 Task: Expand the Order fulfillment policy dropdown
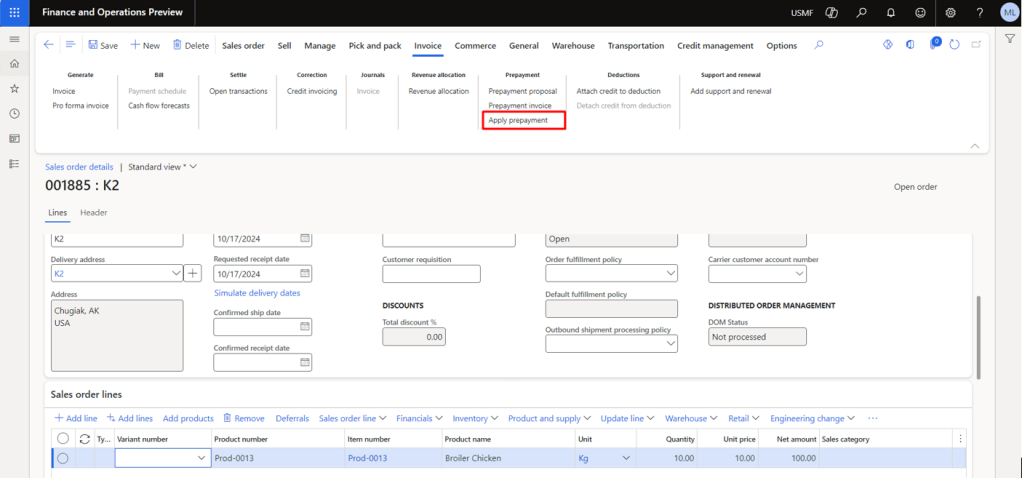point(671,274)
